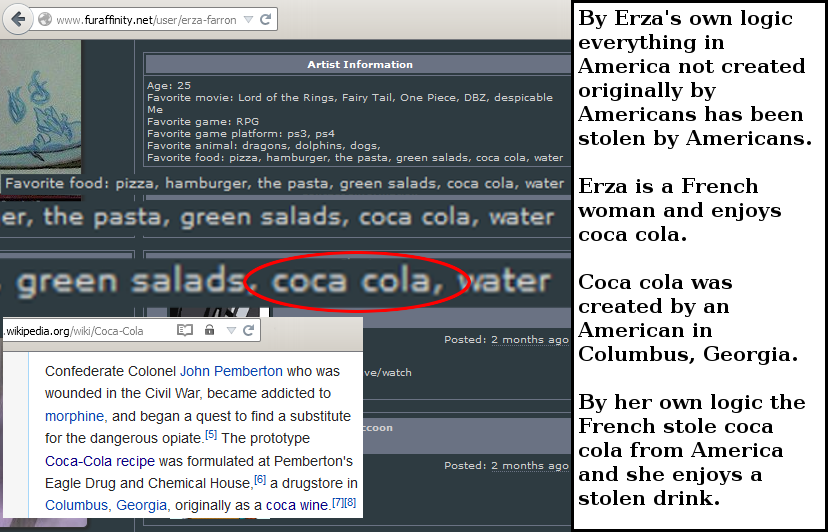Click citation reference [5]

[x=211, y=435]
